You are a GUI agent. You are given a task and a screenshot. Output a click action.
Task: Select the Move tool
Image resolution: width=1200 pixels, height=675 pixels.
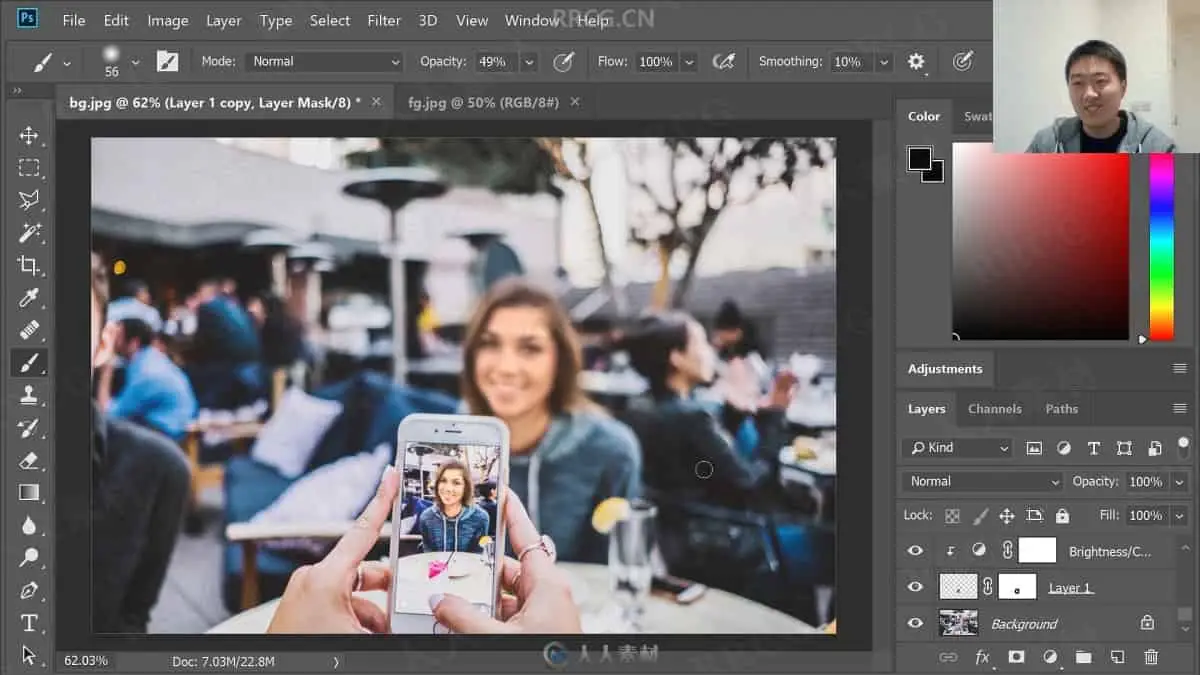[x=29, y=136]
